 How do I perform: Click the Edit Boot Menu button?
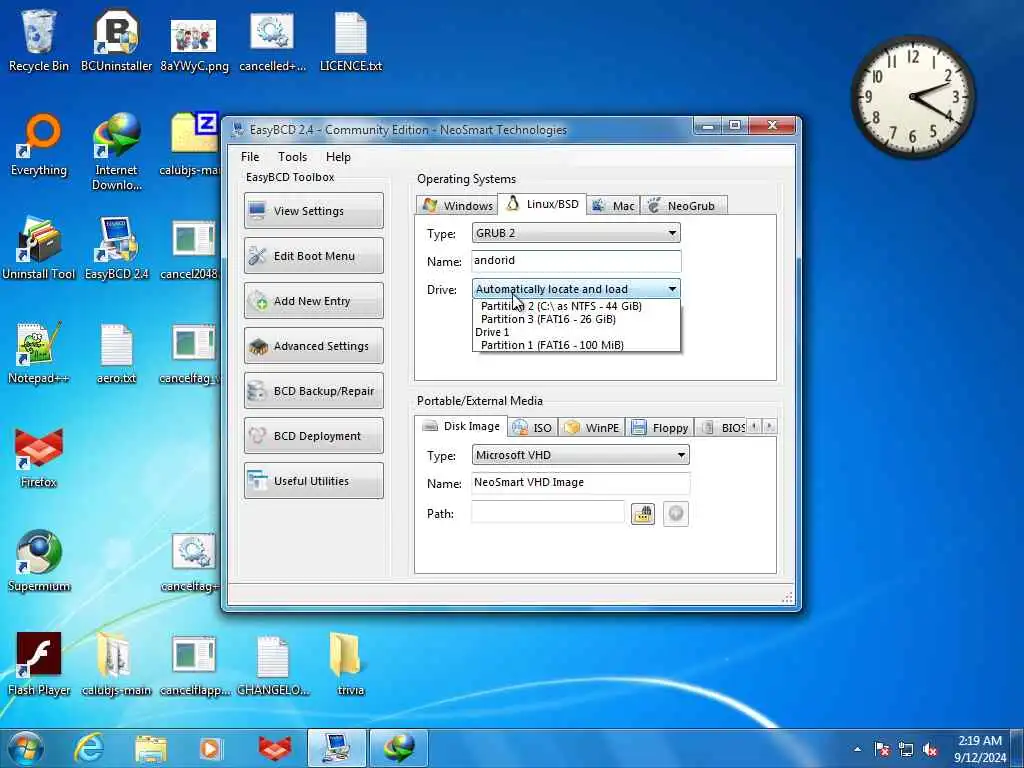tap(313, 256)
